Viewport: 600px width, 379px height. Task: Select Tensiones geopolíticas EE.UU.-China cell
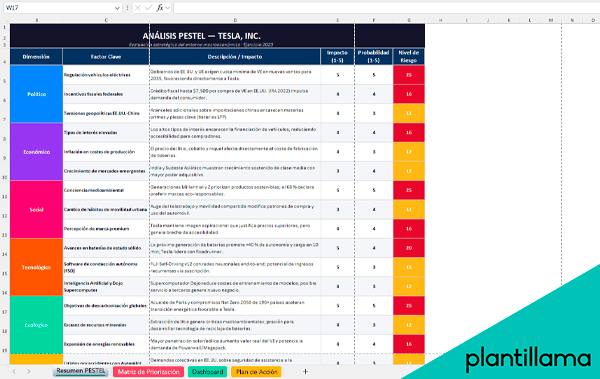tap(106, 113)
